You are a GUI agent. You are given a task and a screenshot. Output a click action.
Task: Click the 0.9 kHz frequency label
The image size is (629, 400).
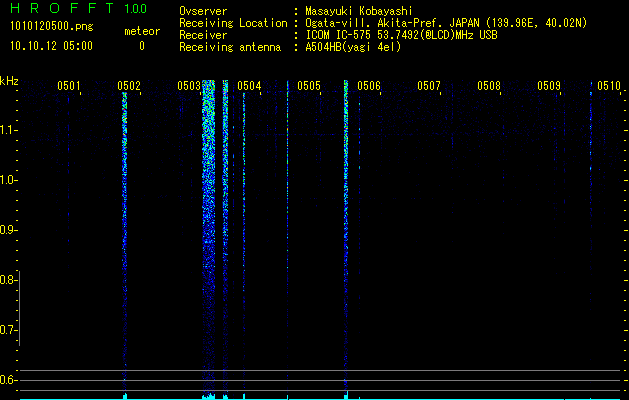[x=7, y=230]
